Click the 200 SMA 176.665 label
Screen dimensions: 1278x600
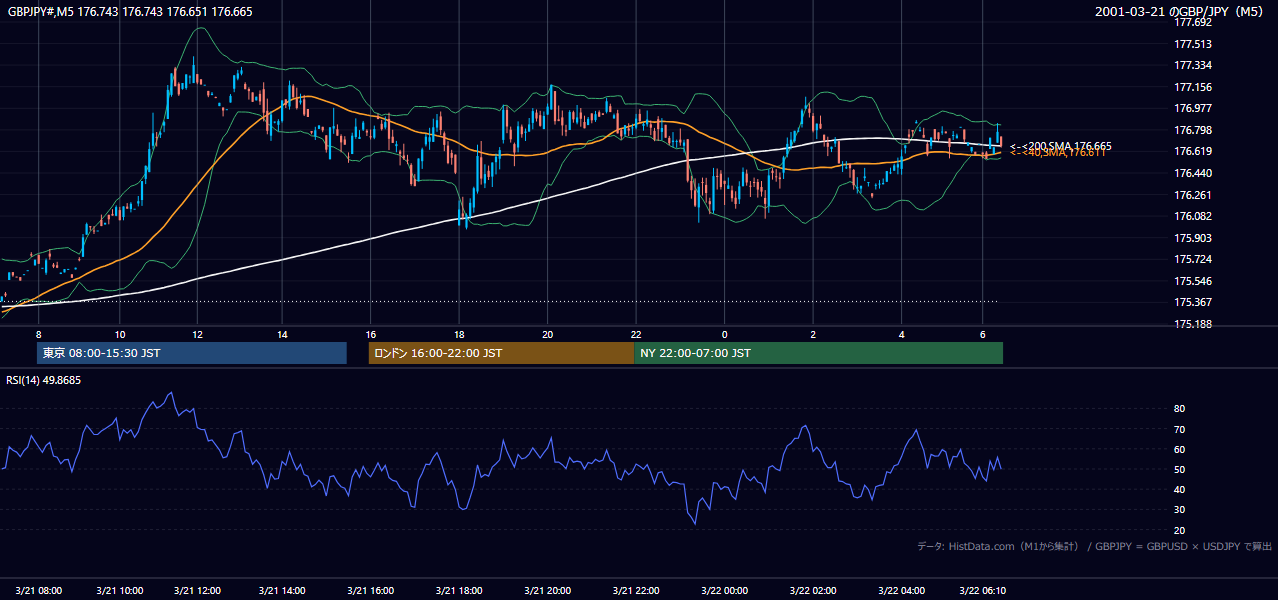(x=1060, y=146)
